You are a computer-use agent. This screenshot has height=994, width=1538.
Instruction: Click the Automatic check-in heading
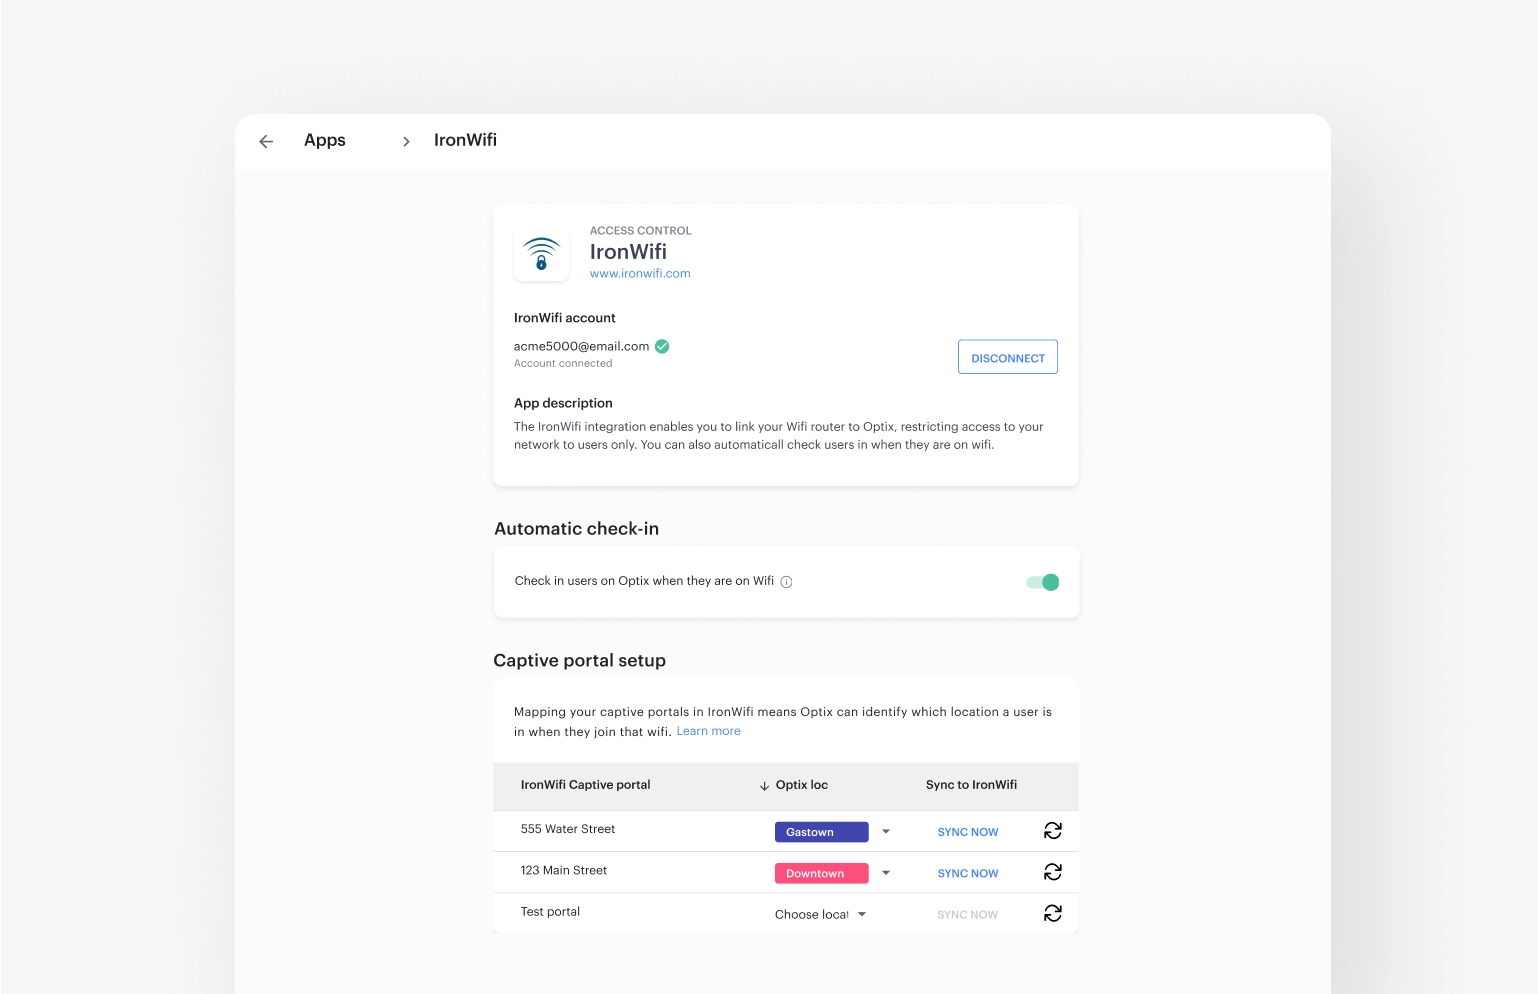point(577,528)
